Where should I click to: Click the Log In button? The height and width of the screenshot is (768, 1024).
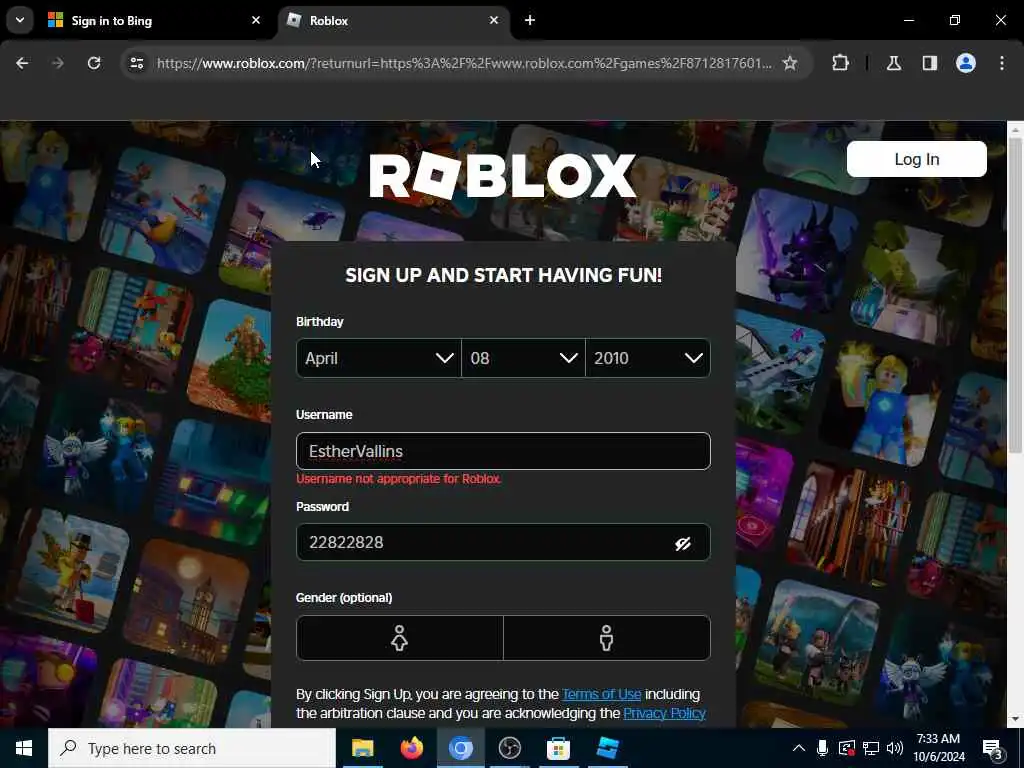click(x=916, y=159)
